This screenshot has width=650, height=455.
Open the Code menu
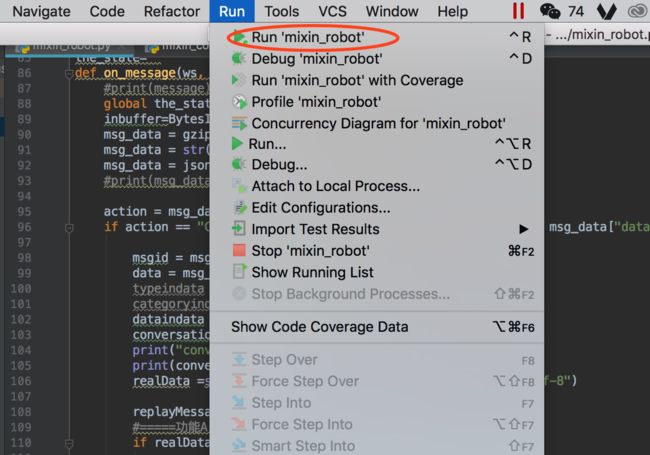(x=107, y=11)
